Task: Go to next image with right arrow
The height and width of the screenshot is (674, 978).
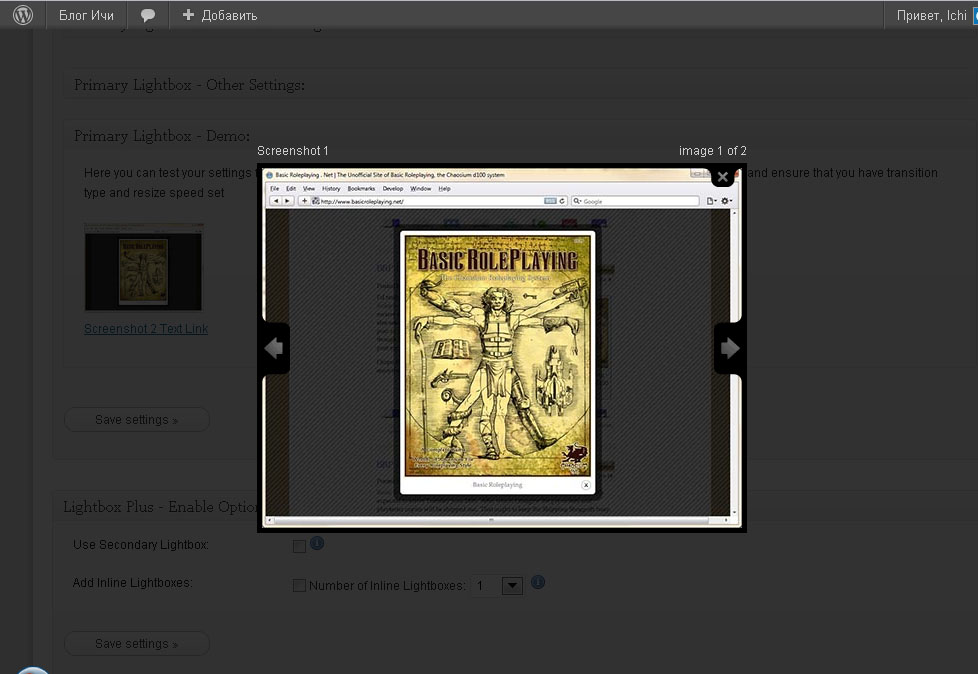Action: 729,348
